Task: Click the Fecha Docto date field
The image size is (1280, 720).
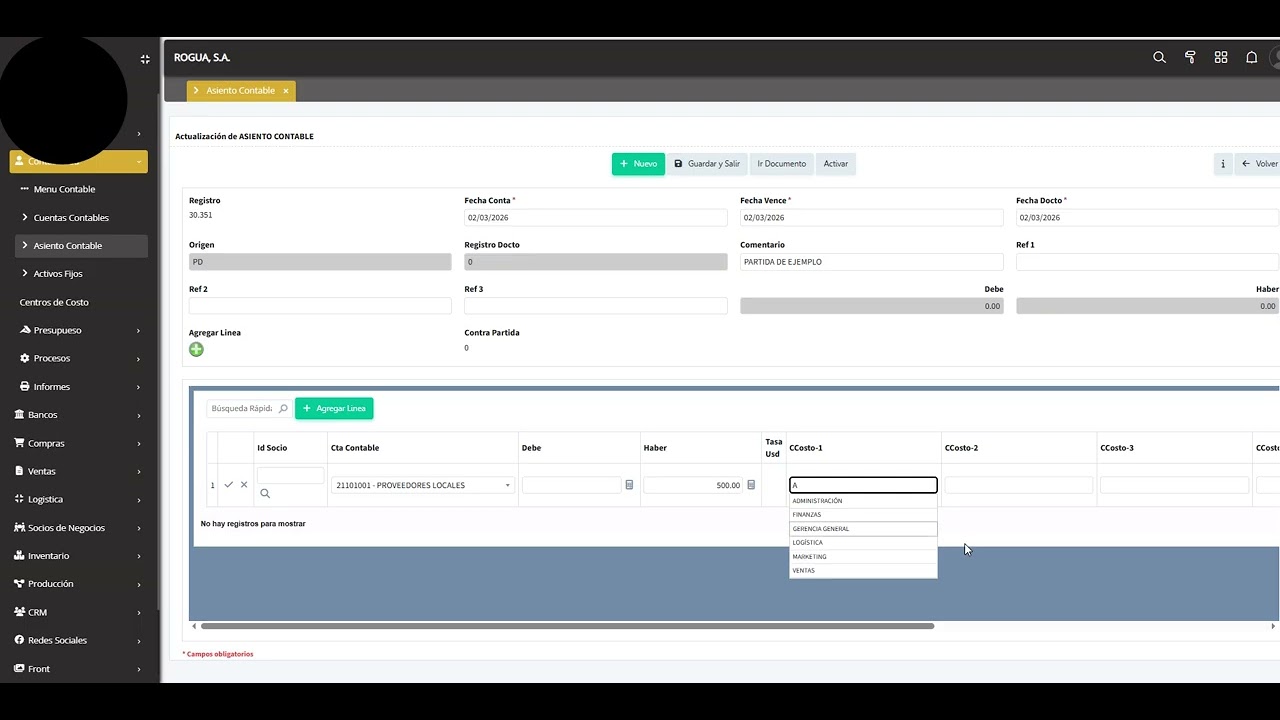Action: coord(1148,217)
